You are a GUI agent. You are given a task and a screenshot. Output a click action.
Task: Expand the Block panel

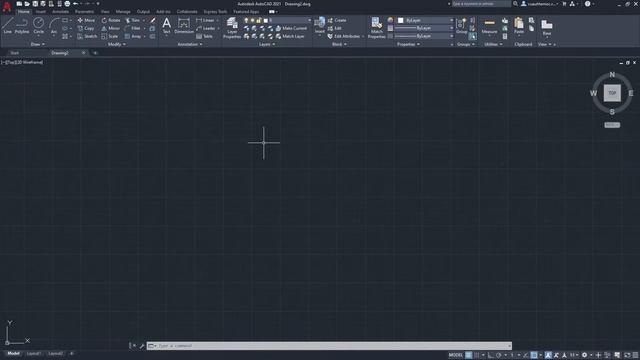tap(339, 44)
